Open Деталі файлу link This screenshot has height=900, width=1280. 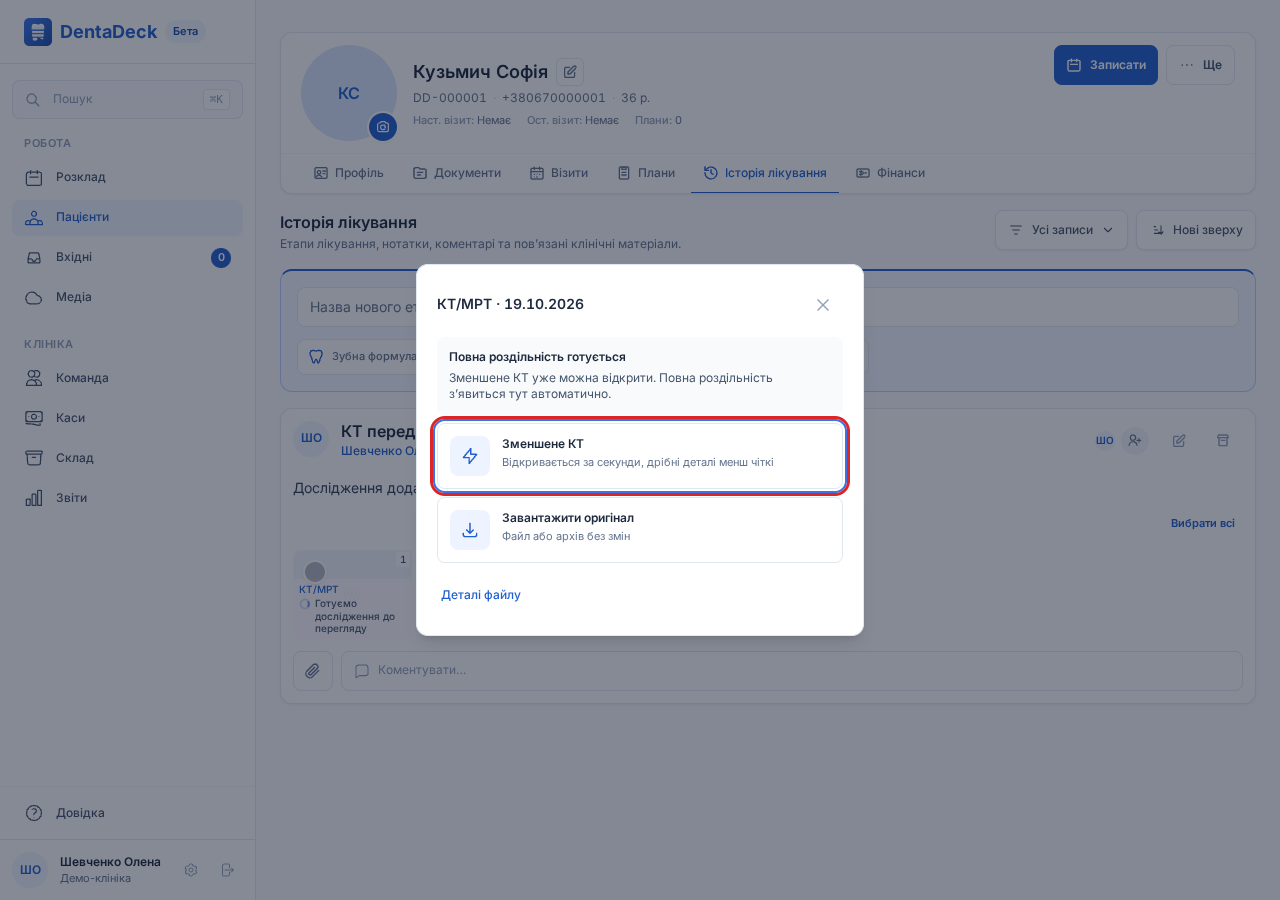[x=481, y=595]
